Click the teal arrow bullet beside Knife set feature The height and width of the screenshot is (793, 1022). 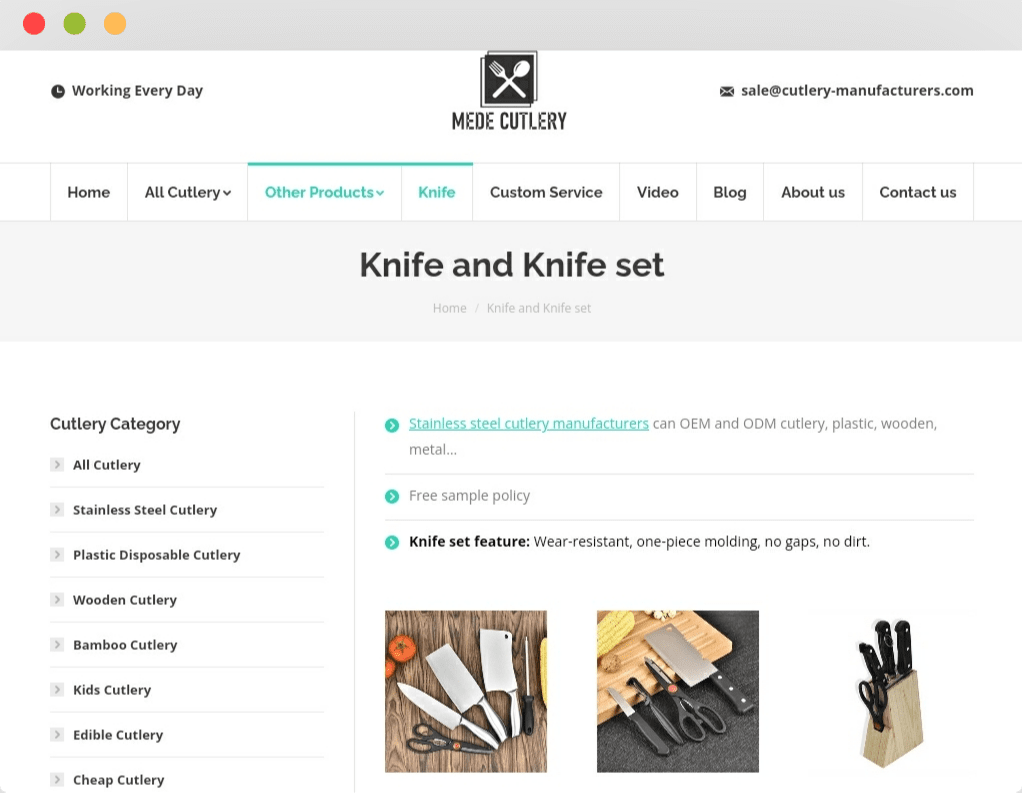pos(392,542)
